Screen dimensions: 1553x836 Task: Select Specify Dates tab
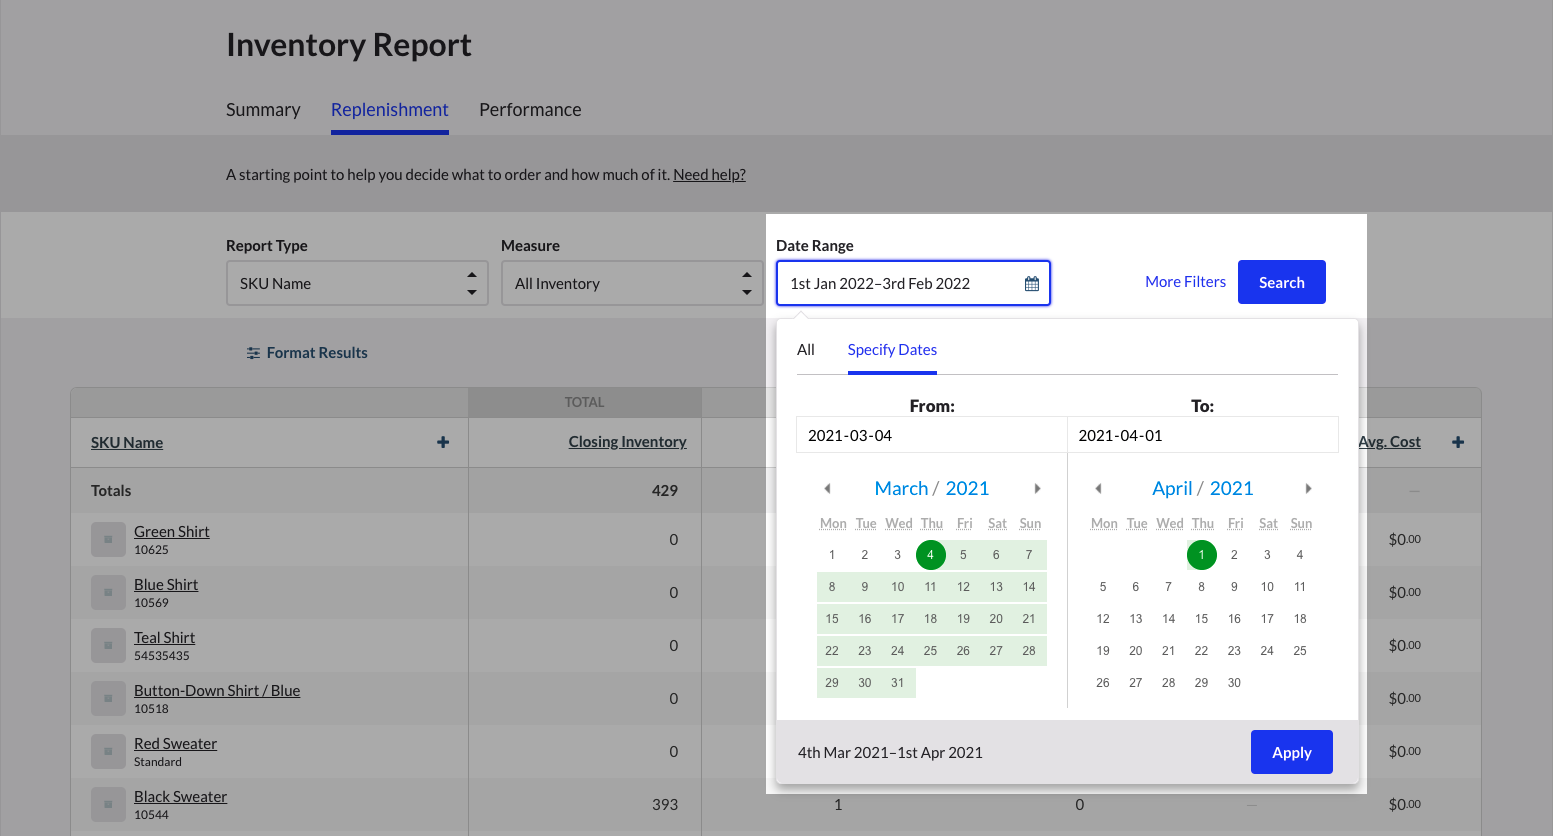(x=892, y=350)
